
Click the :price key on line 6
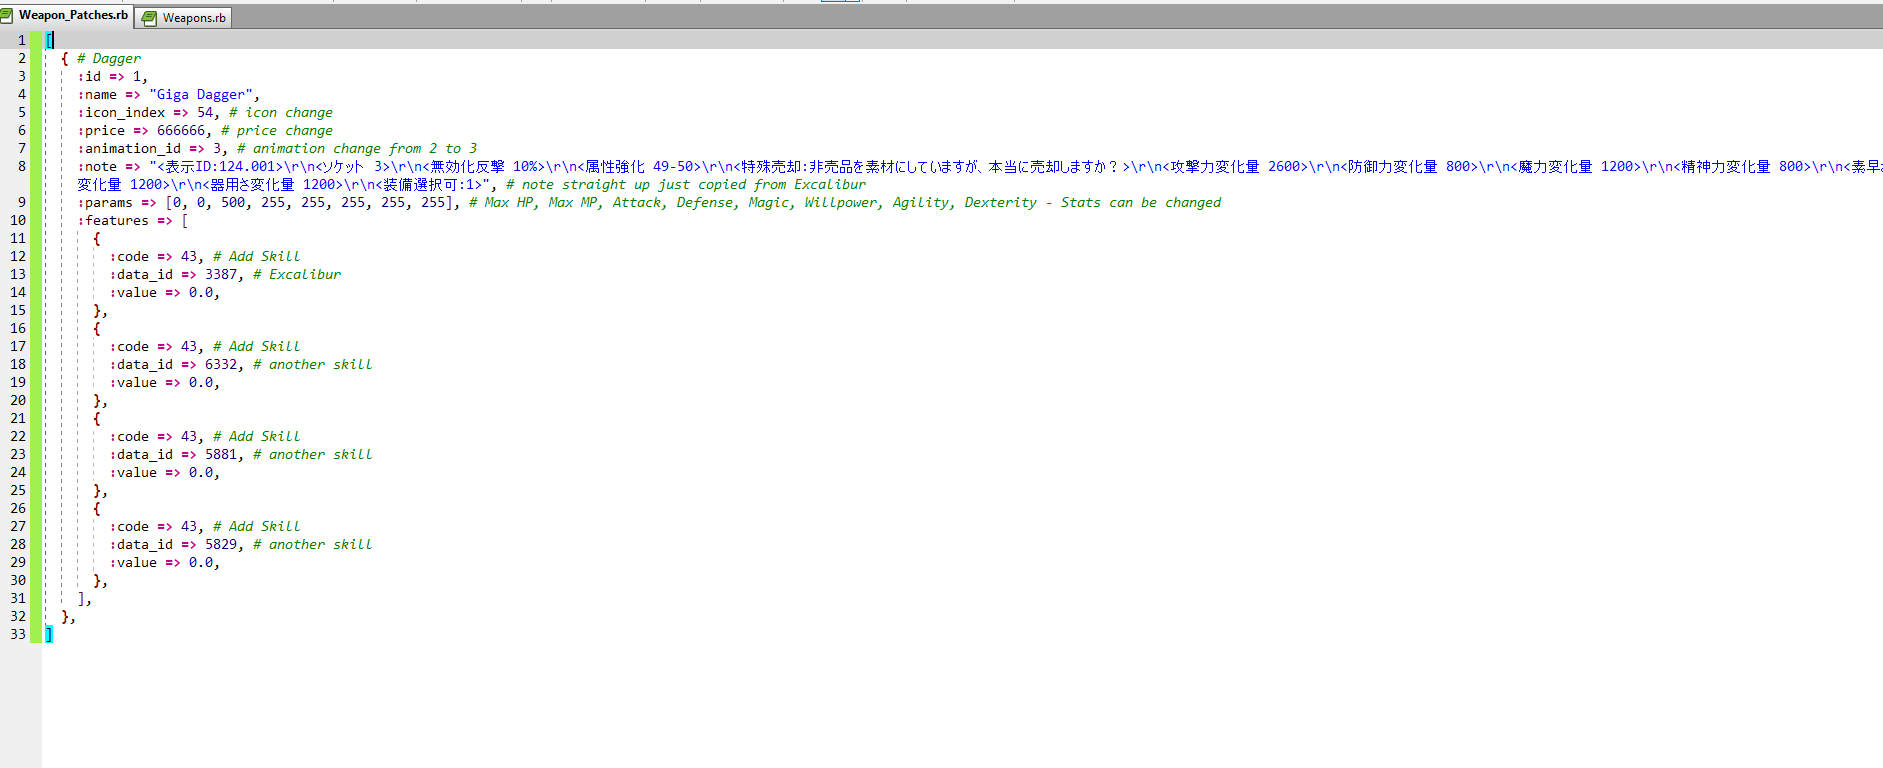101,130
